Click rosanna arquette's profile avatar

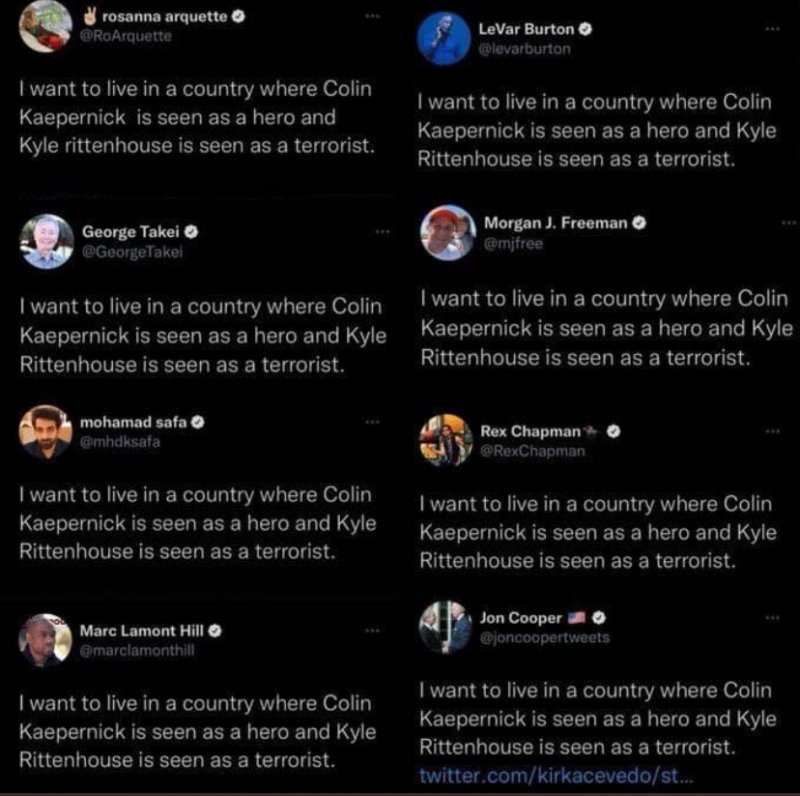coord(45,25)
